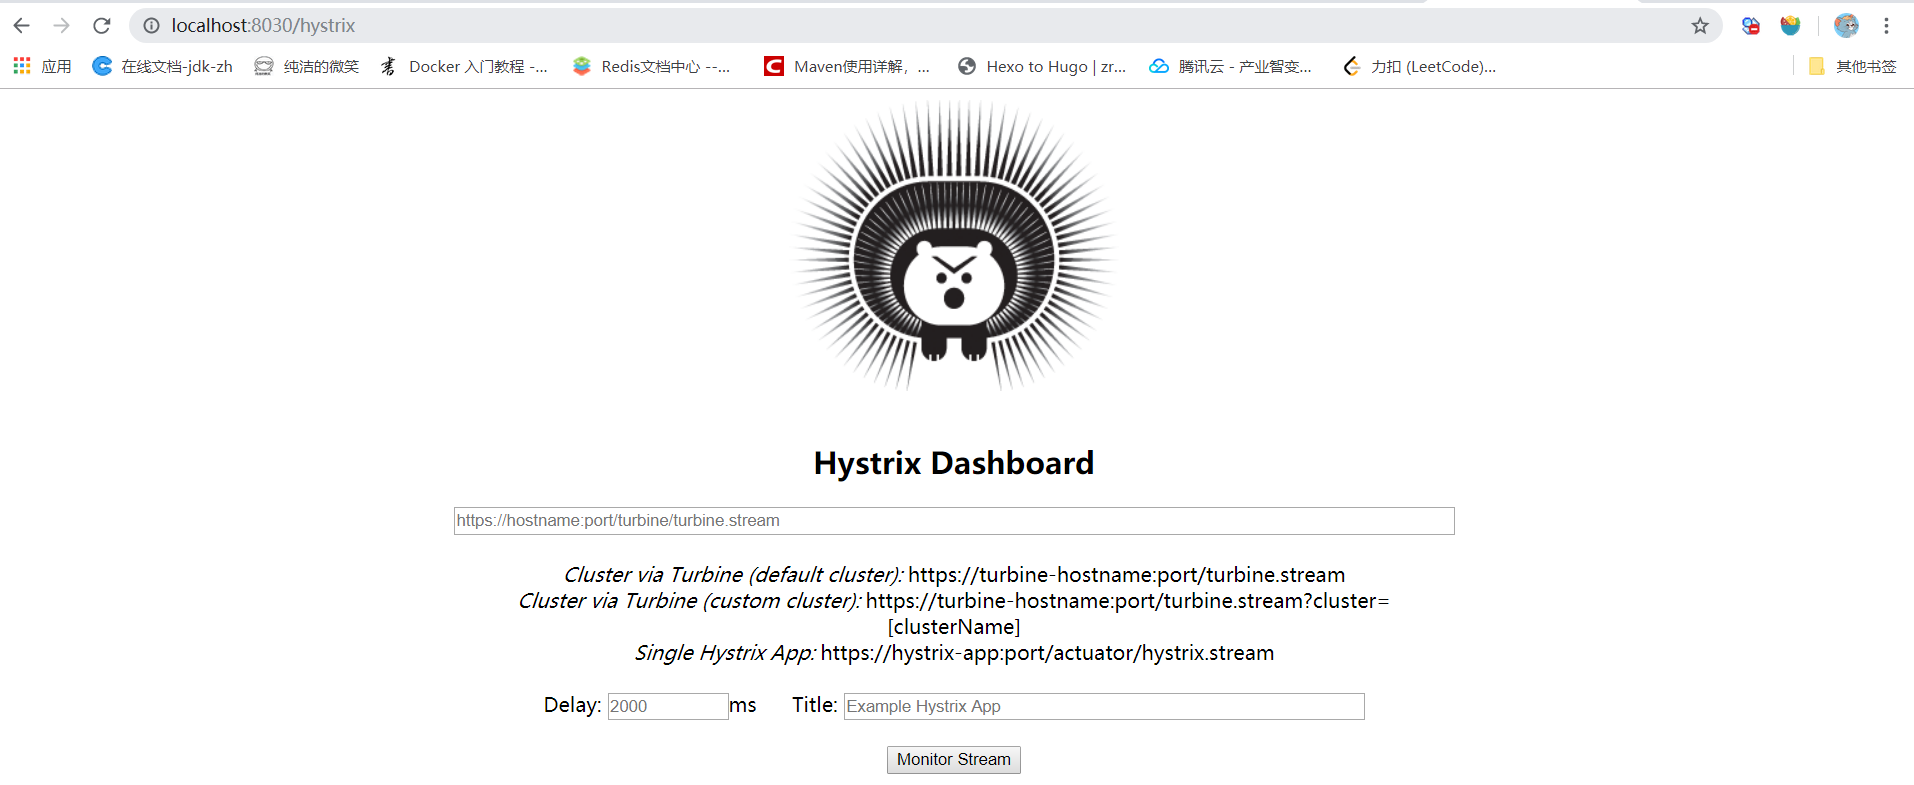Focus the turbine stream URL input field
This screenshot has width=1914, height=785.
[x=954, y=521]
